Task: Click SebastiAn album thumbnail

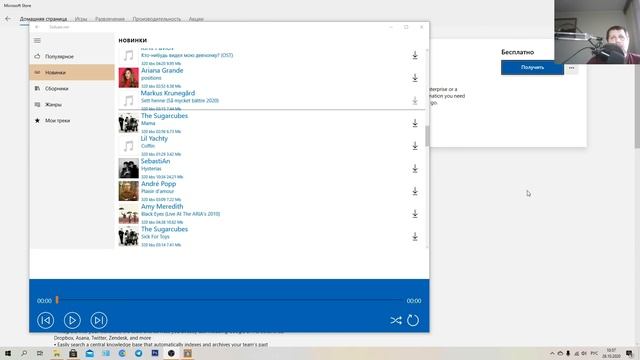Action: point(129,168)
